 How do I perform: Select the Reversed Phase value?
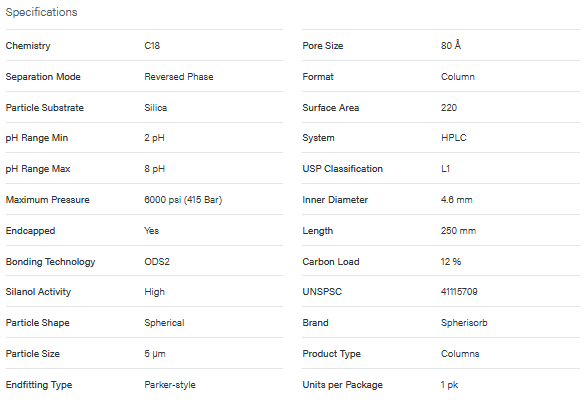coord(179,76)
